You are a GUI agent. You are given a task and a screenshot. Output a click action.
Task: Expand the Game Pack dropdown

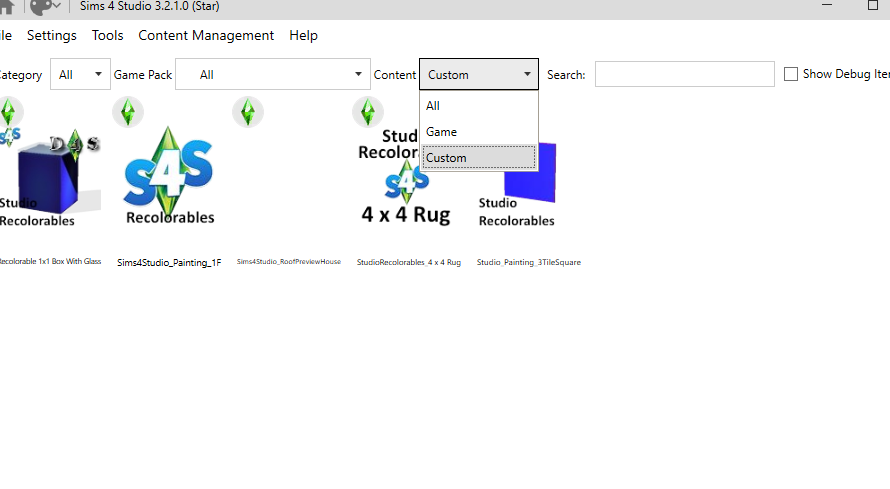272,74
